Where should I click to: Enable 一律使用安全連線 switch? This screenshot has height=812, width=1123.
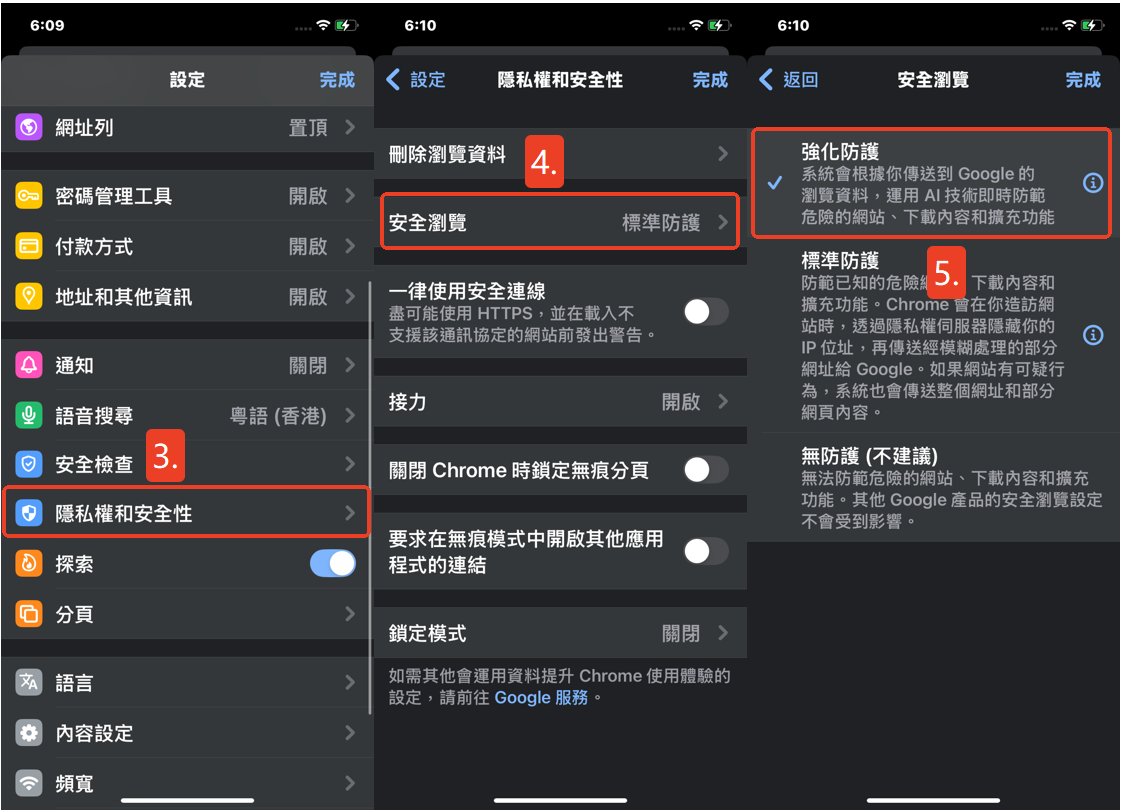(705, 312)
